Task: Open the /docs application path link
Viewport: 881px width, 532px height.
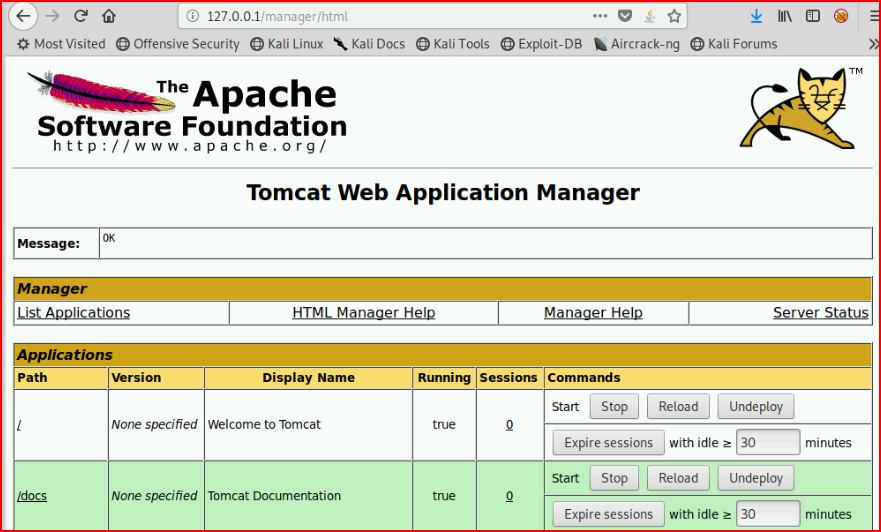Action: click(x=32, y=496)
